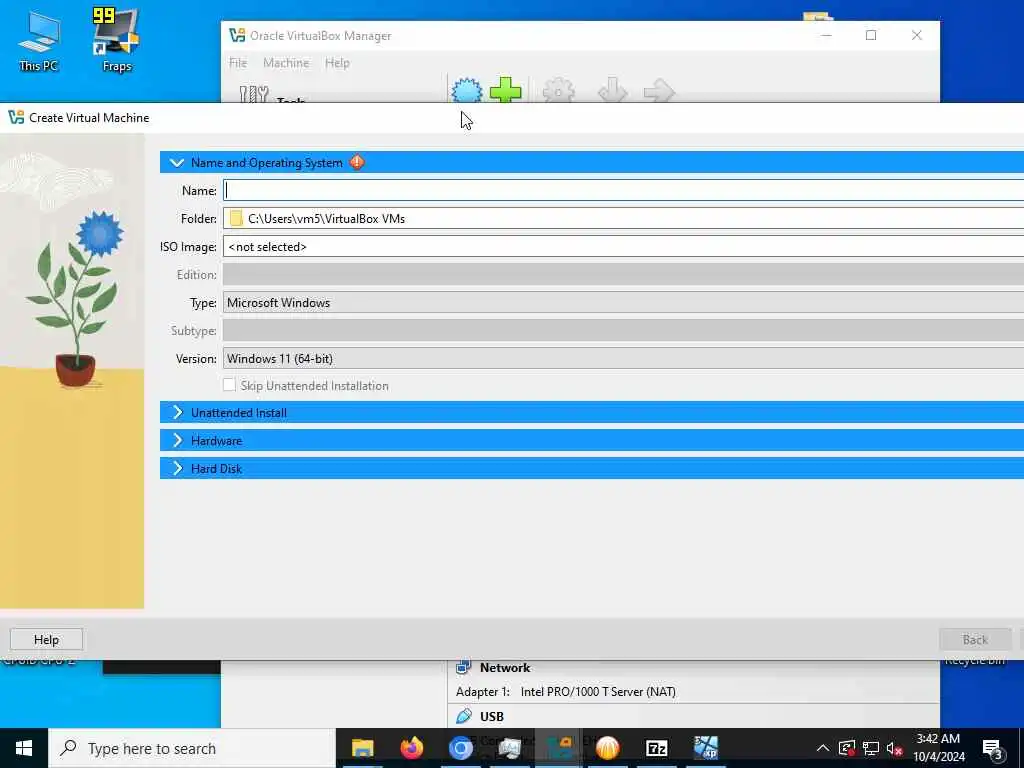Viewport: 1024px width, 768px height.
Task: Click the Back button in the wizard
Action: tap(975, 639)
